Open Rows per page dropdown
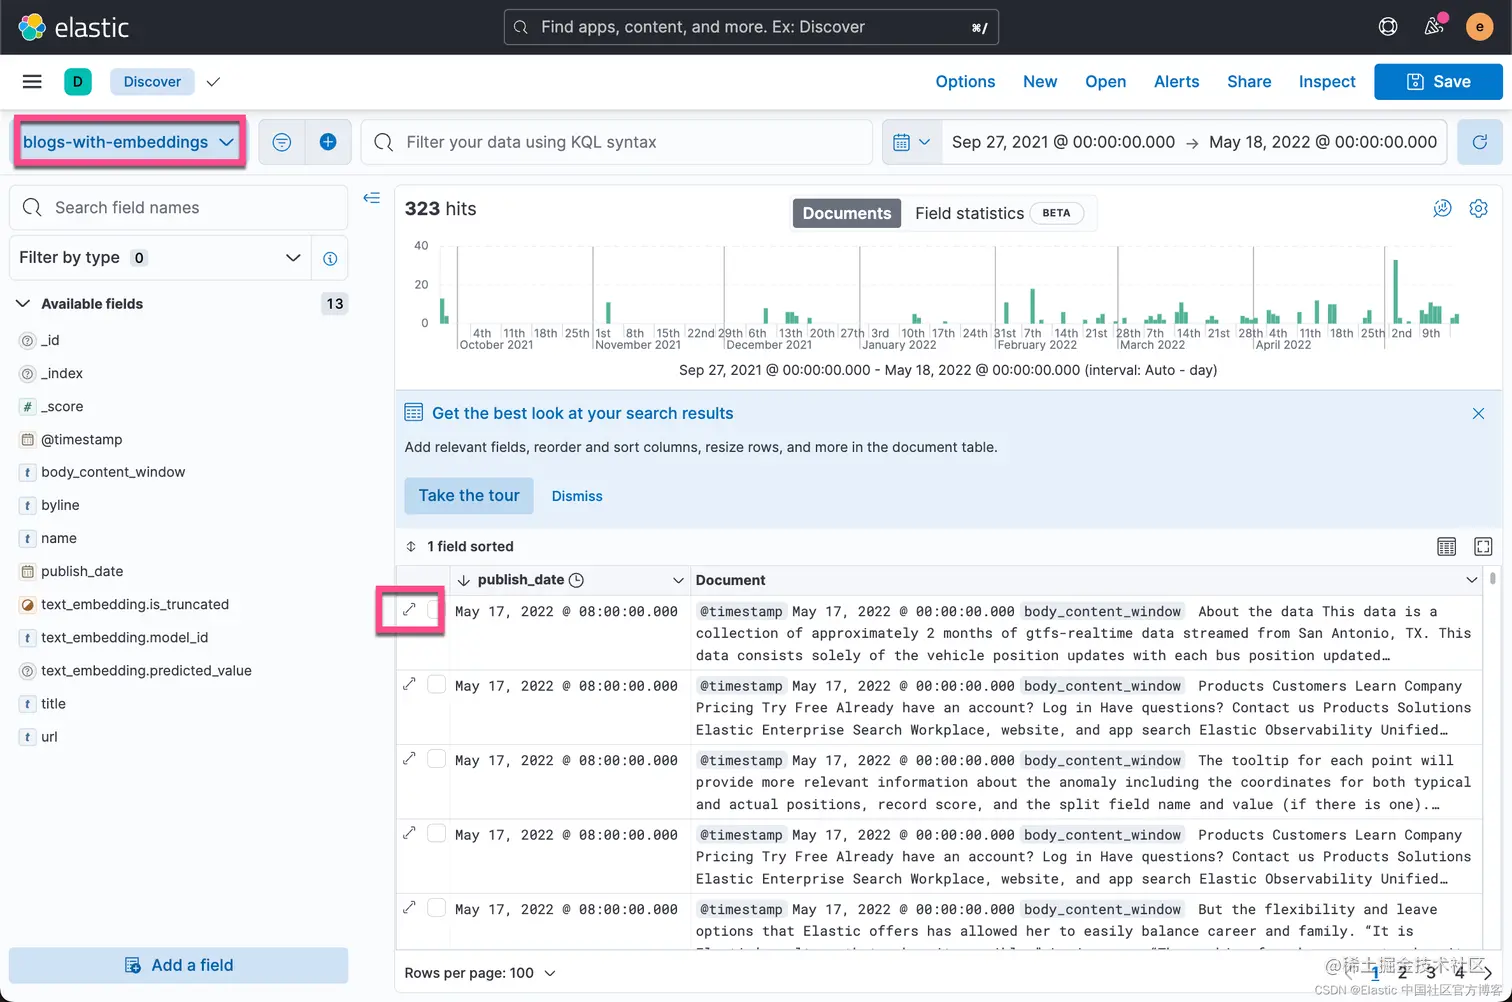The width and height of the screenshot is (1512, 1002). click(x=480, y=973)
